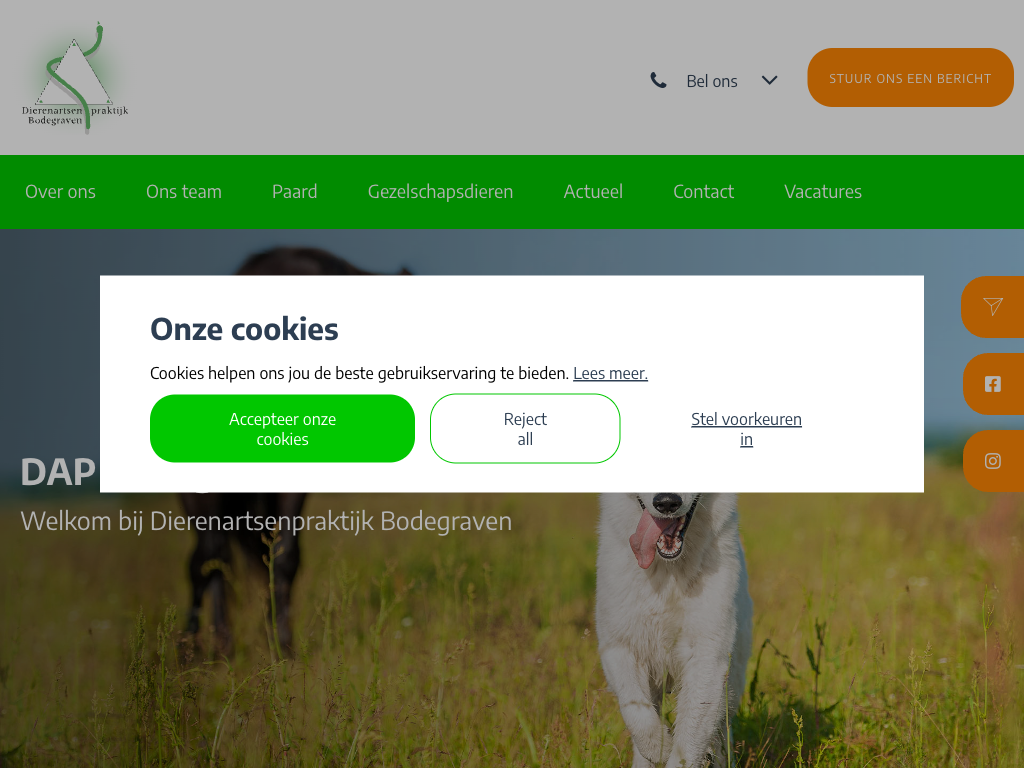Open the Facebook side icon

click(x=993, y=384)
